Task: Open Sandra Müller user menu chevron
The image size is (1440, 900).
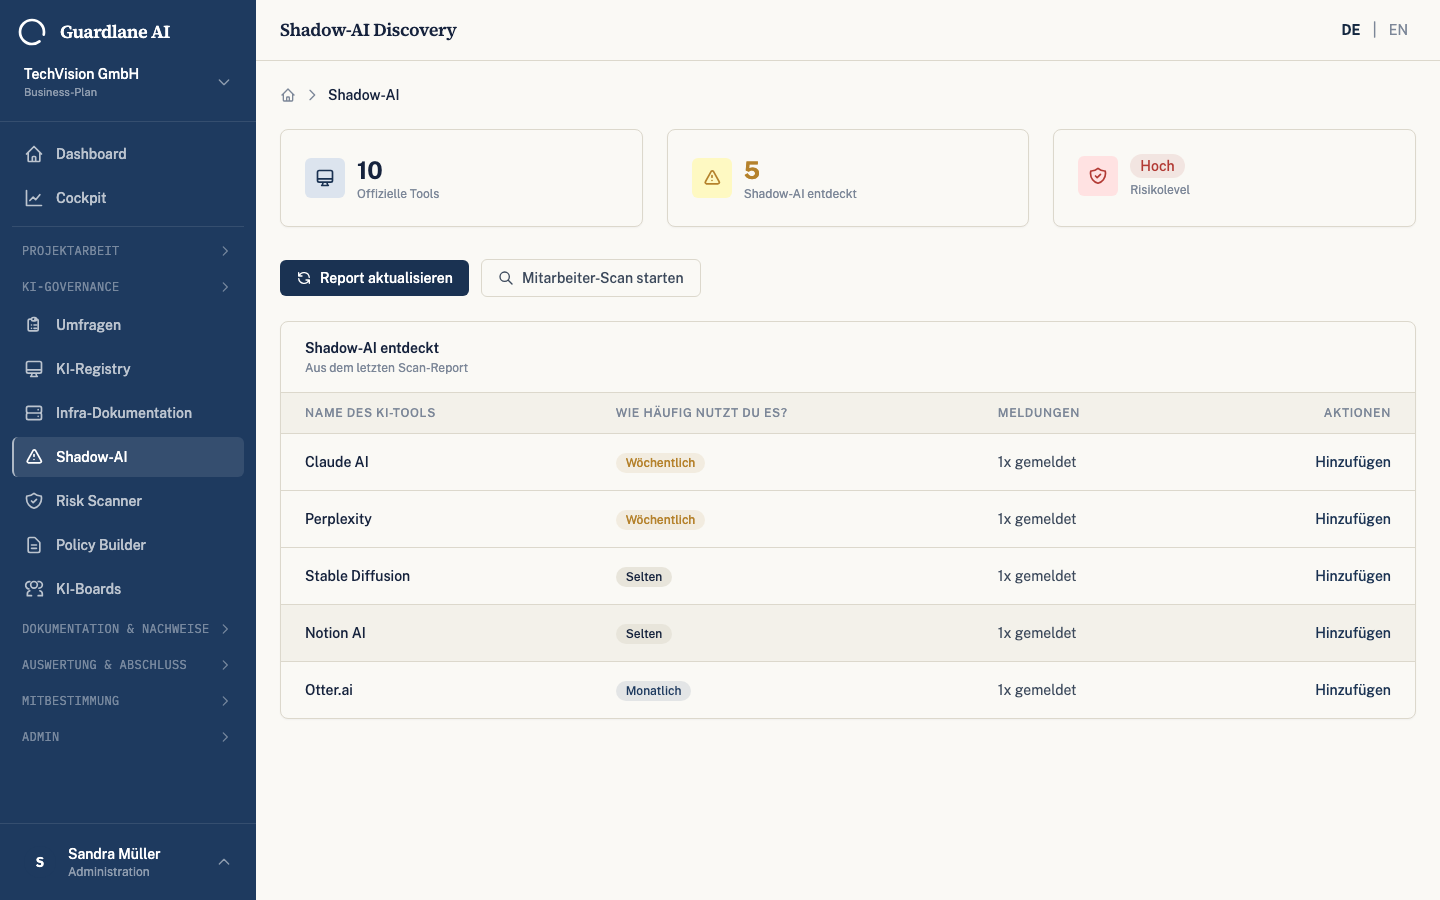Action: [224, 862]
